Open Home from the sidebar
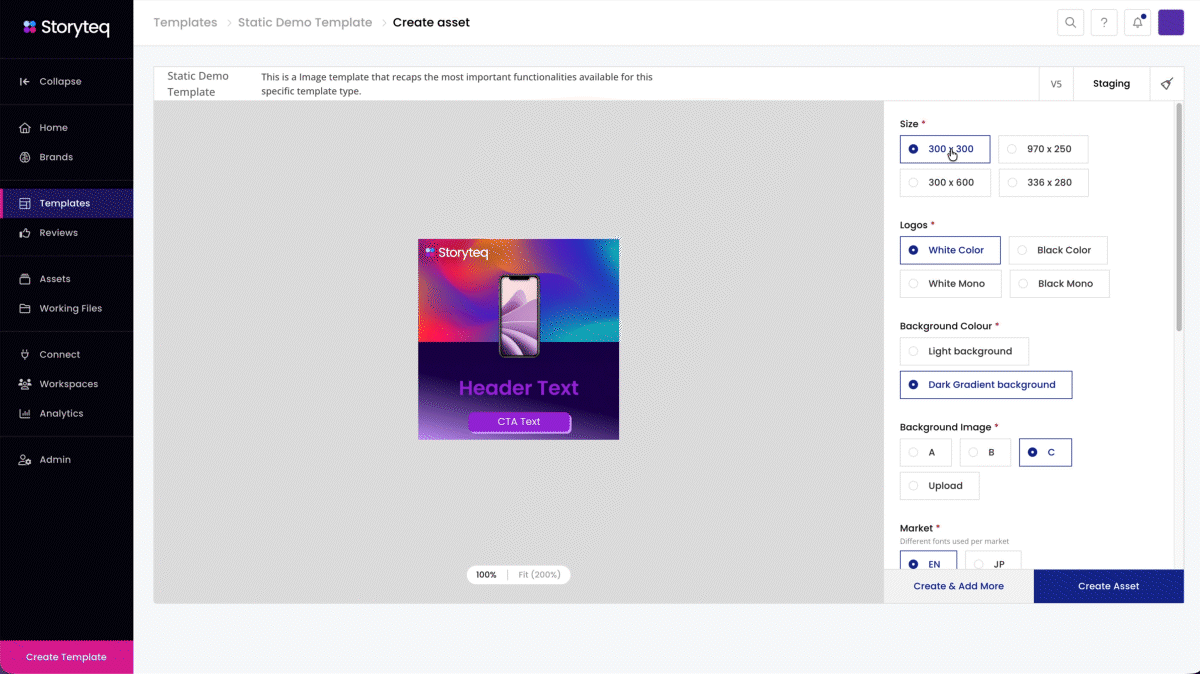Screen dimensions: 1200x674 (53, 128)
